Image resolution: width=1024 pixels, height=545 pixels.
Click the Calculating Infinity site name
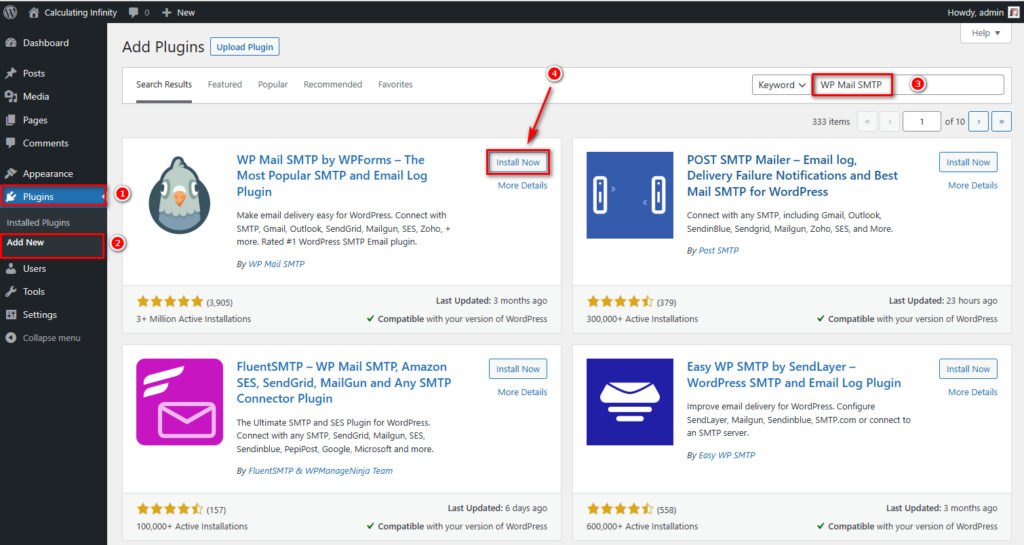(x=80, y=12)
